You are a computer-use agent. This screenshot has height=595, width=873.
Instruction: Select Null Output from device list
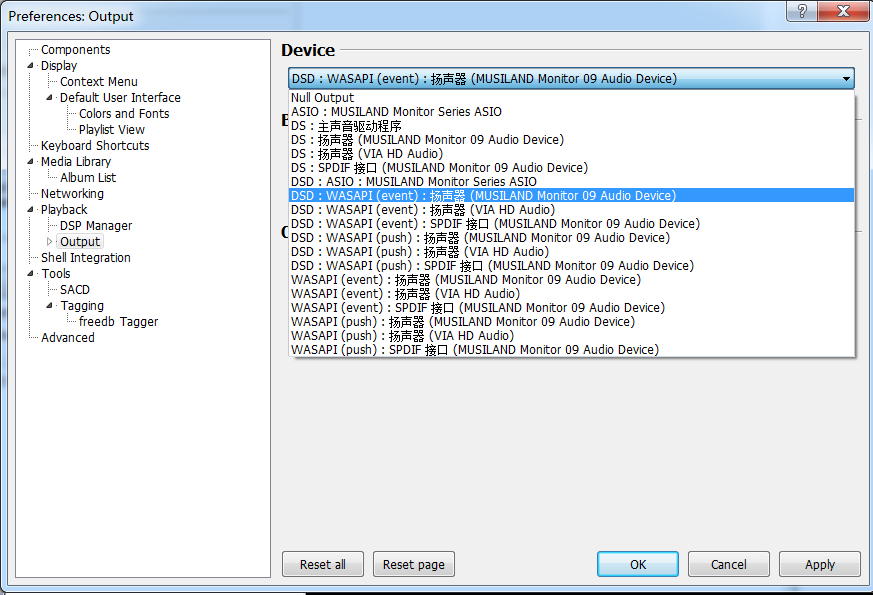click(x=322, y=98)
